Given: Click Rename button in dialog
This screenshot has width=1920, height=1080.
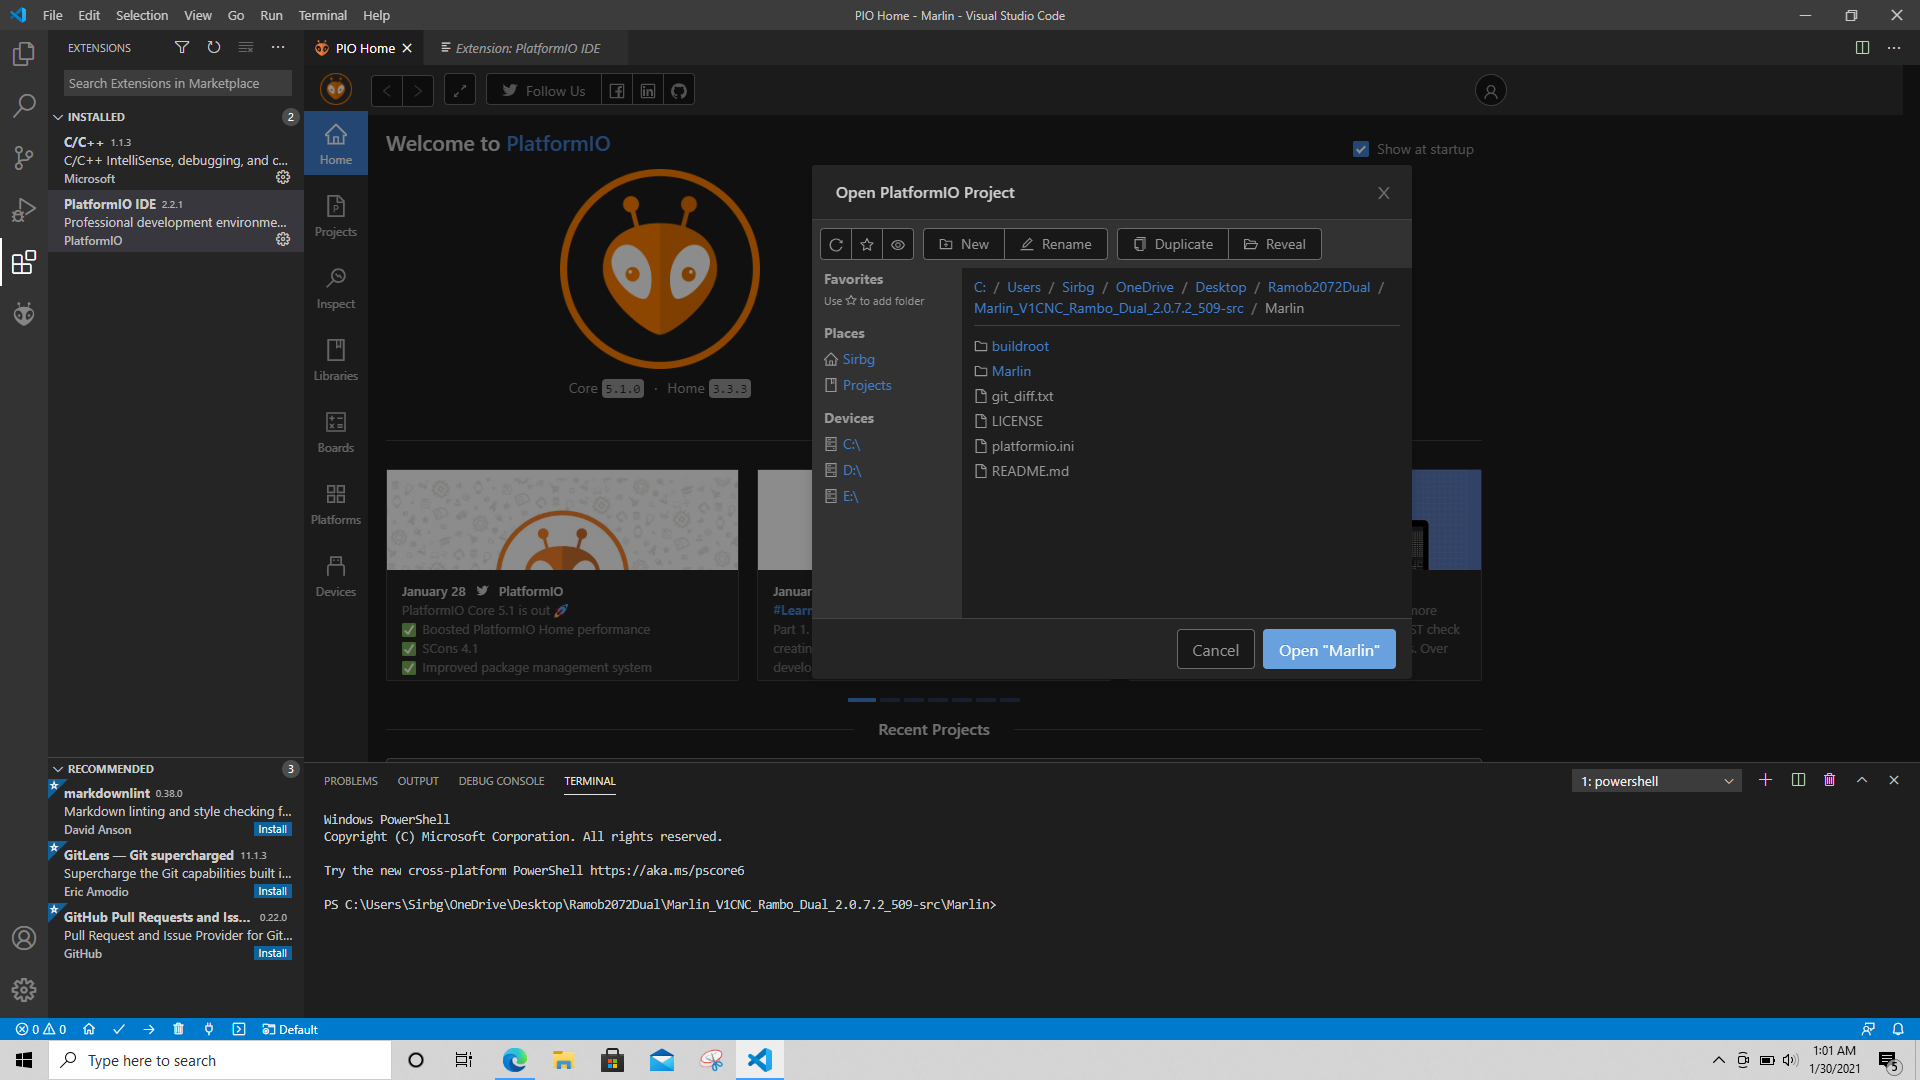Looking at the screenshot, I should coord(1056,244).
